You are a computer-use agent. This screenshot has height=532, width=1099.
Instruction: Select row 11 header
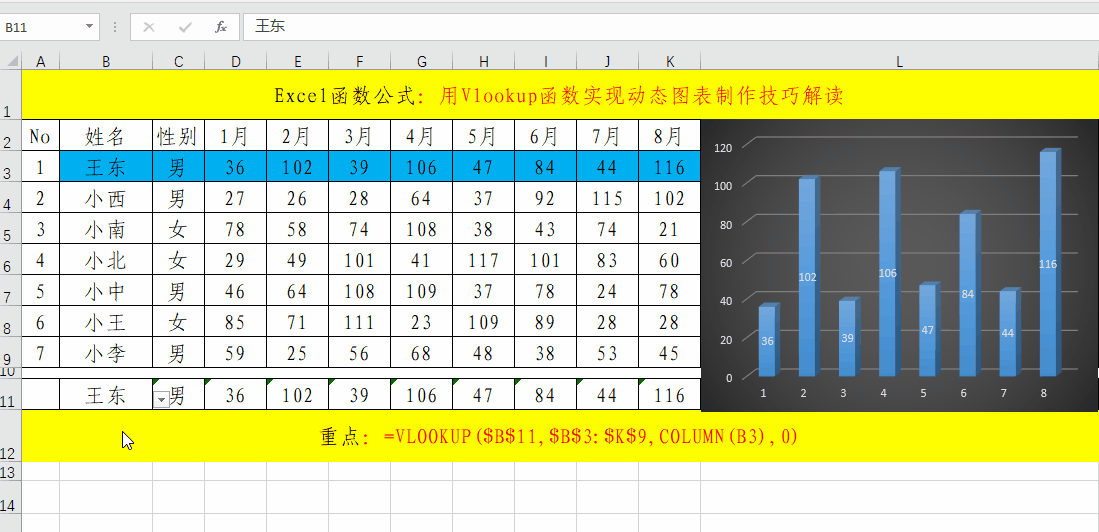tap(11, 394)
